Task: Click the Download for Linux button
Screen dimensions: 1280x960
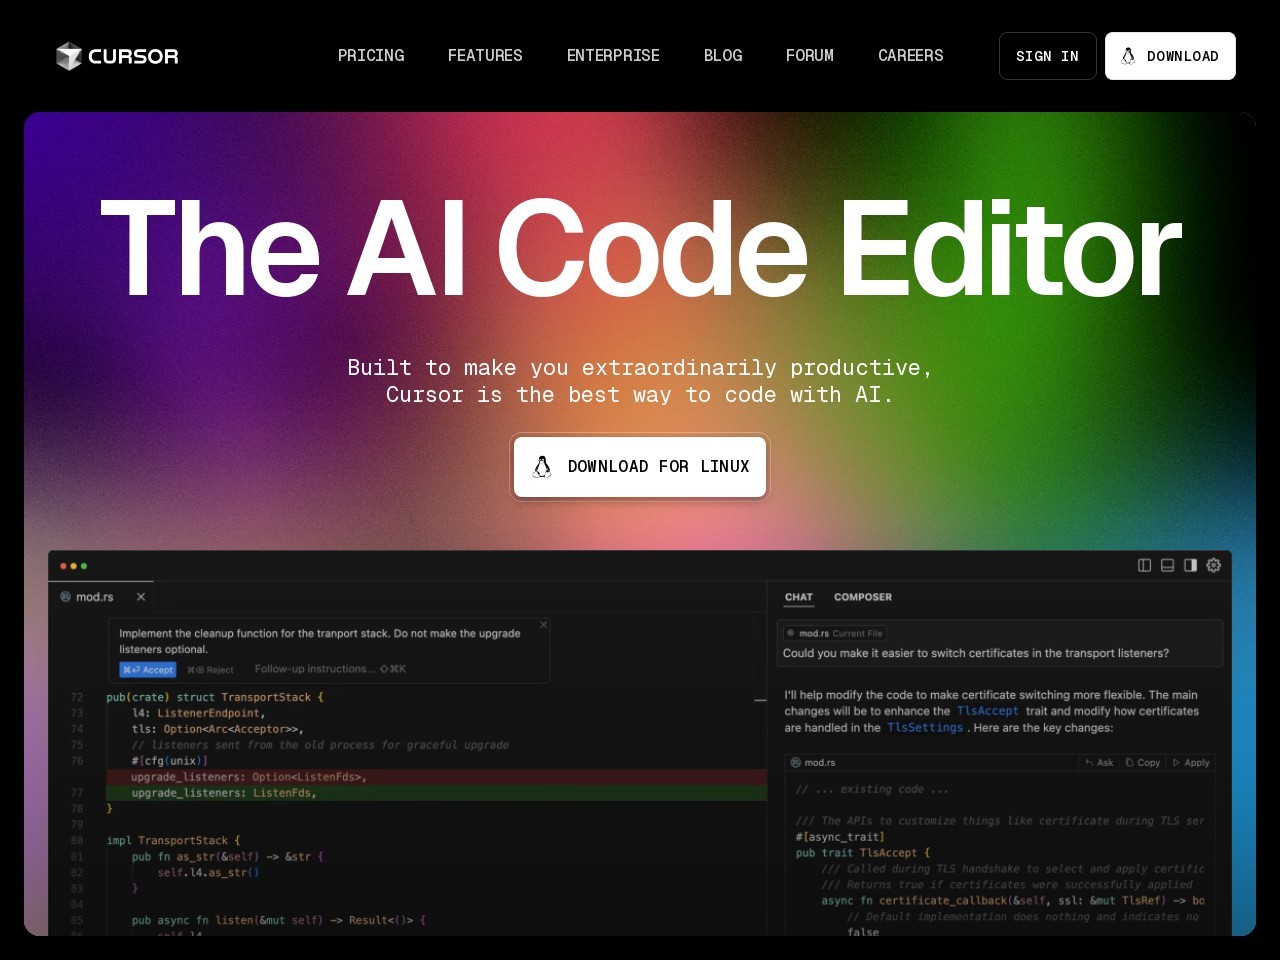Action: pos(640,466)
